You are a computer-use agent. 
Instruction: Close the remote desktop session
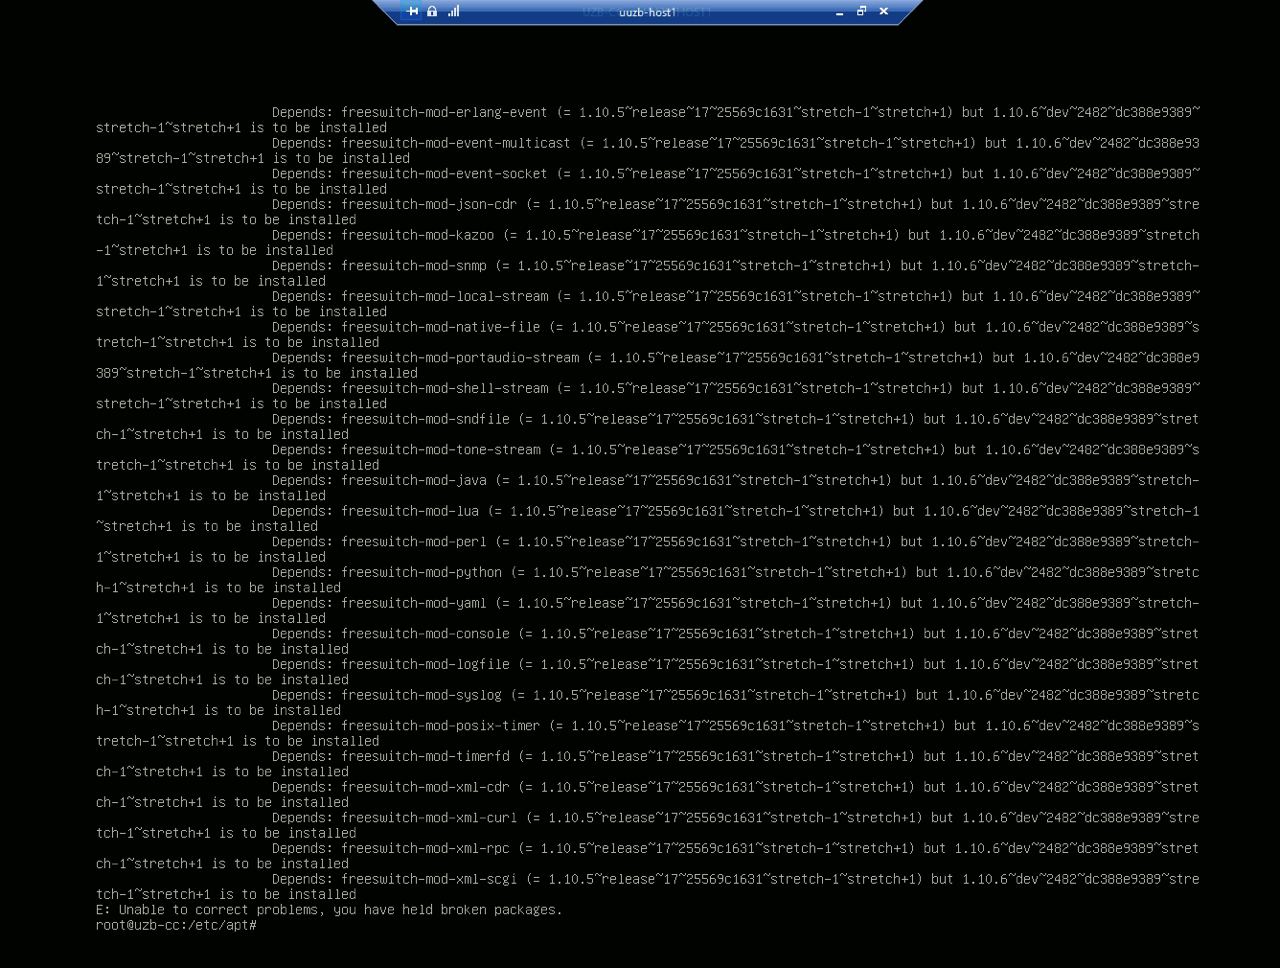click(x=883, y=11)
